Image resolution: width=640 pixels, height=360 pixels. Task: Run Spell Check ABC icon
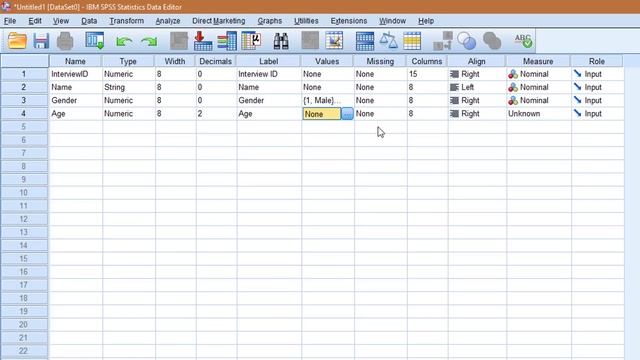click(x=523, y=41)
